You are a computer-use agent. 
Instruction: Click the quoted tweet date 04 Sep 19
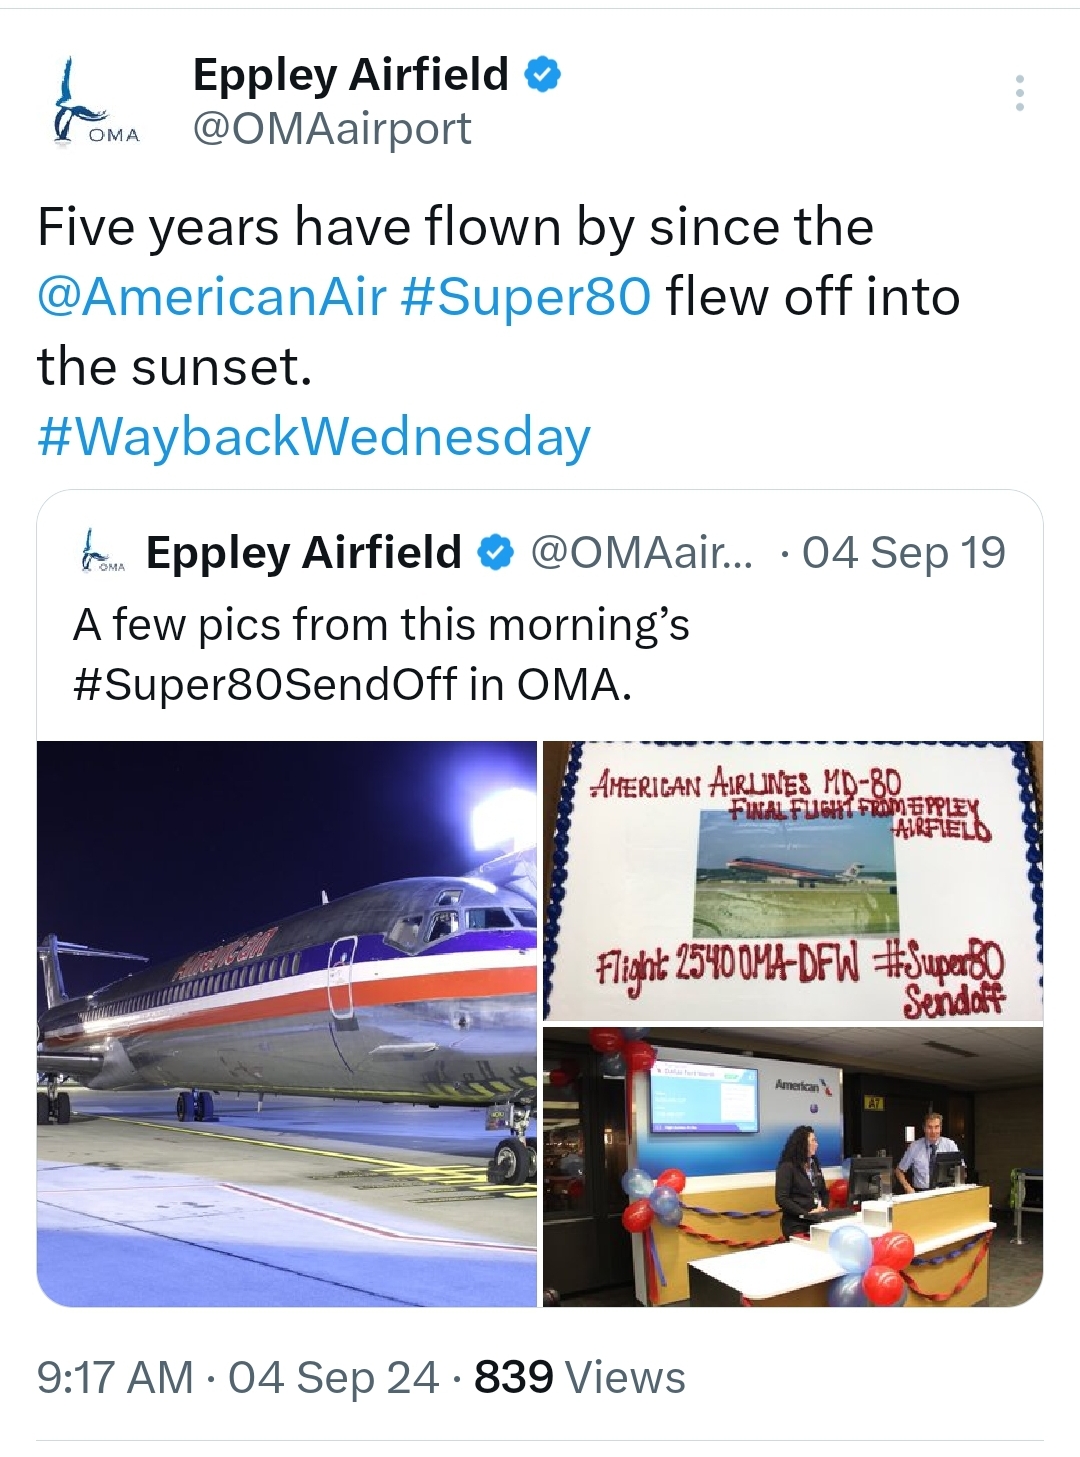[903, 553]
